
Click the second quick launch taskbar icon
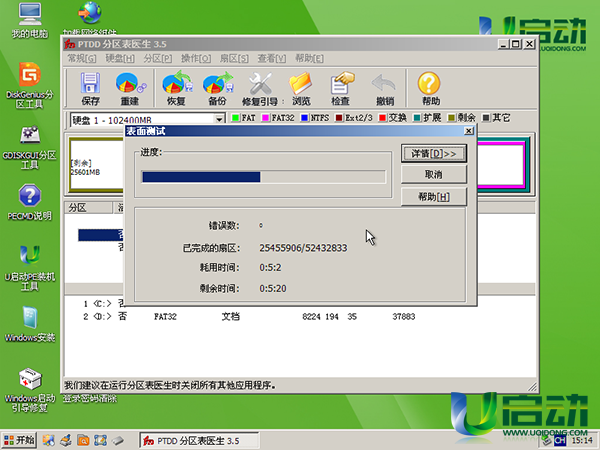tap(66, 440)
